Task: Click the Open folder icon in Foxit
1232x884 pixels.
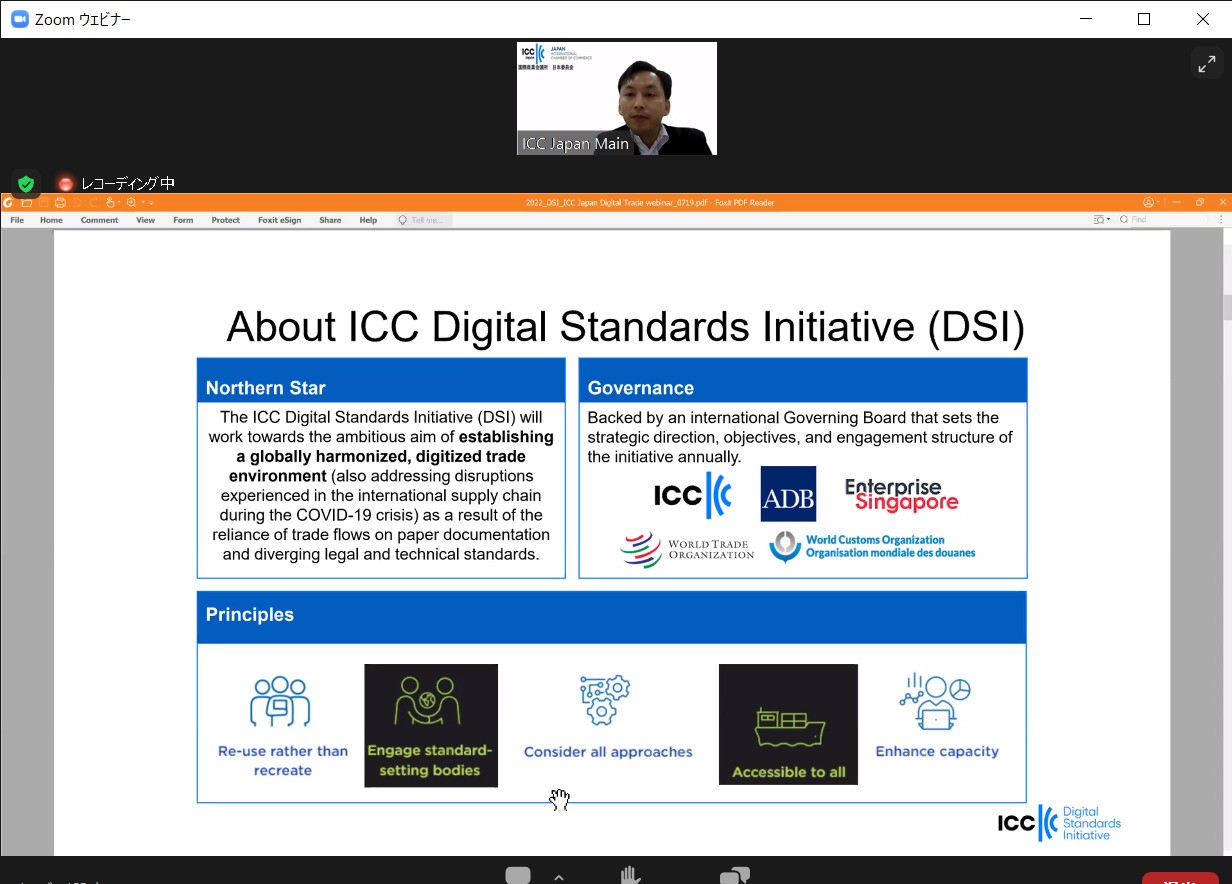Action: click(x=27, y=203)
